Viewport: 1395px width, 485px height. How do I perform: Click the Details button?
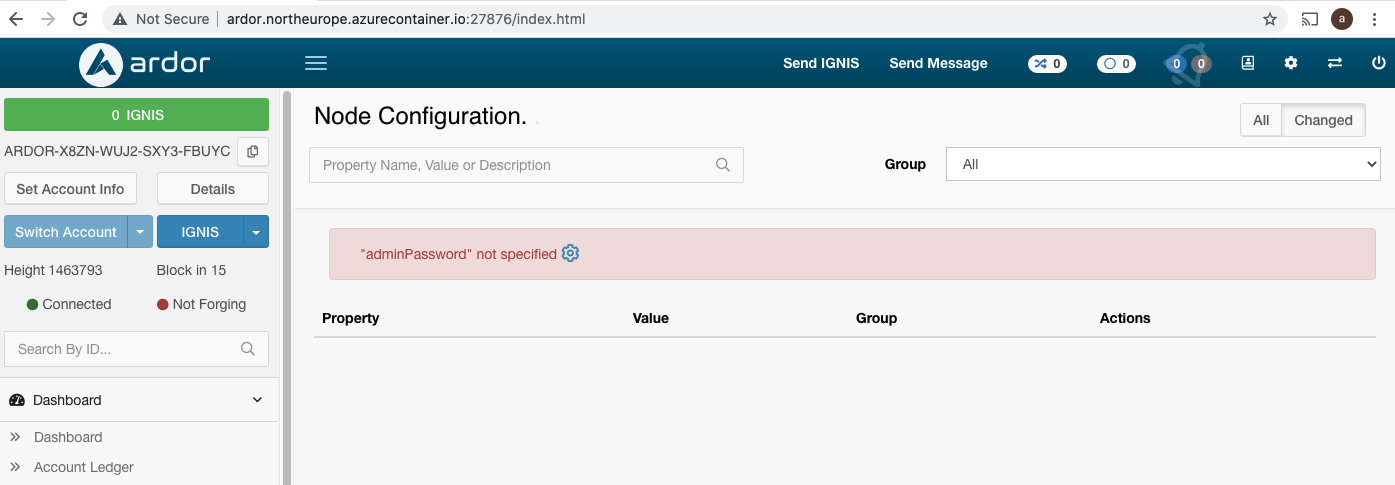(213, 189)
